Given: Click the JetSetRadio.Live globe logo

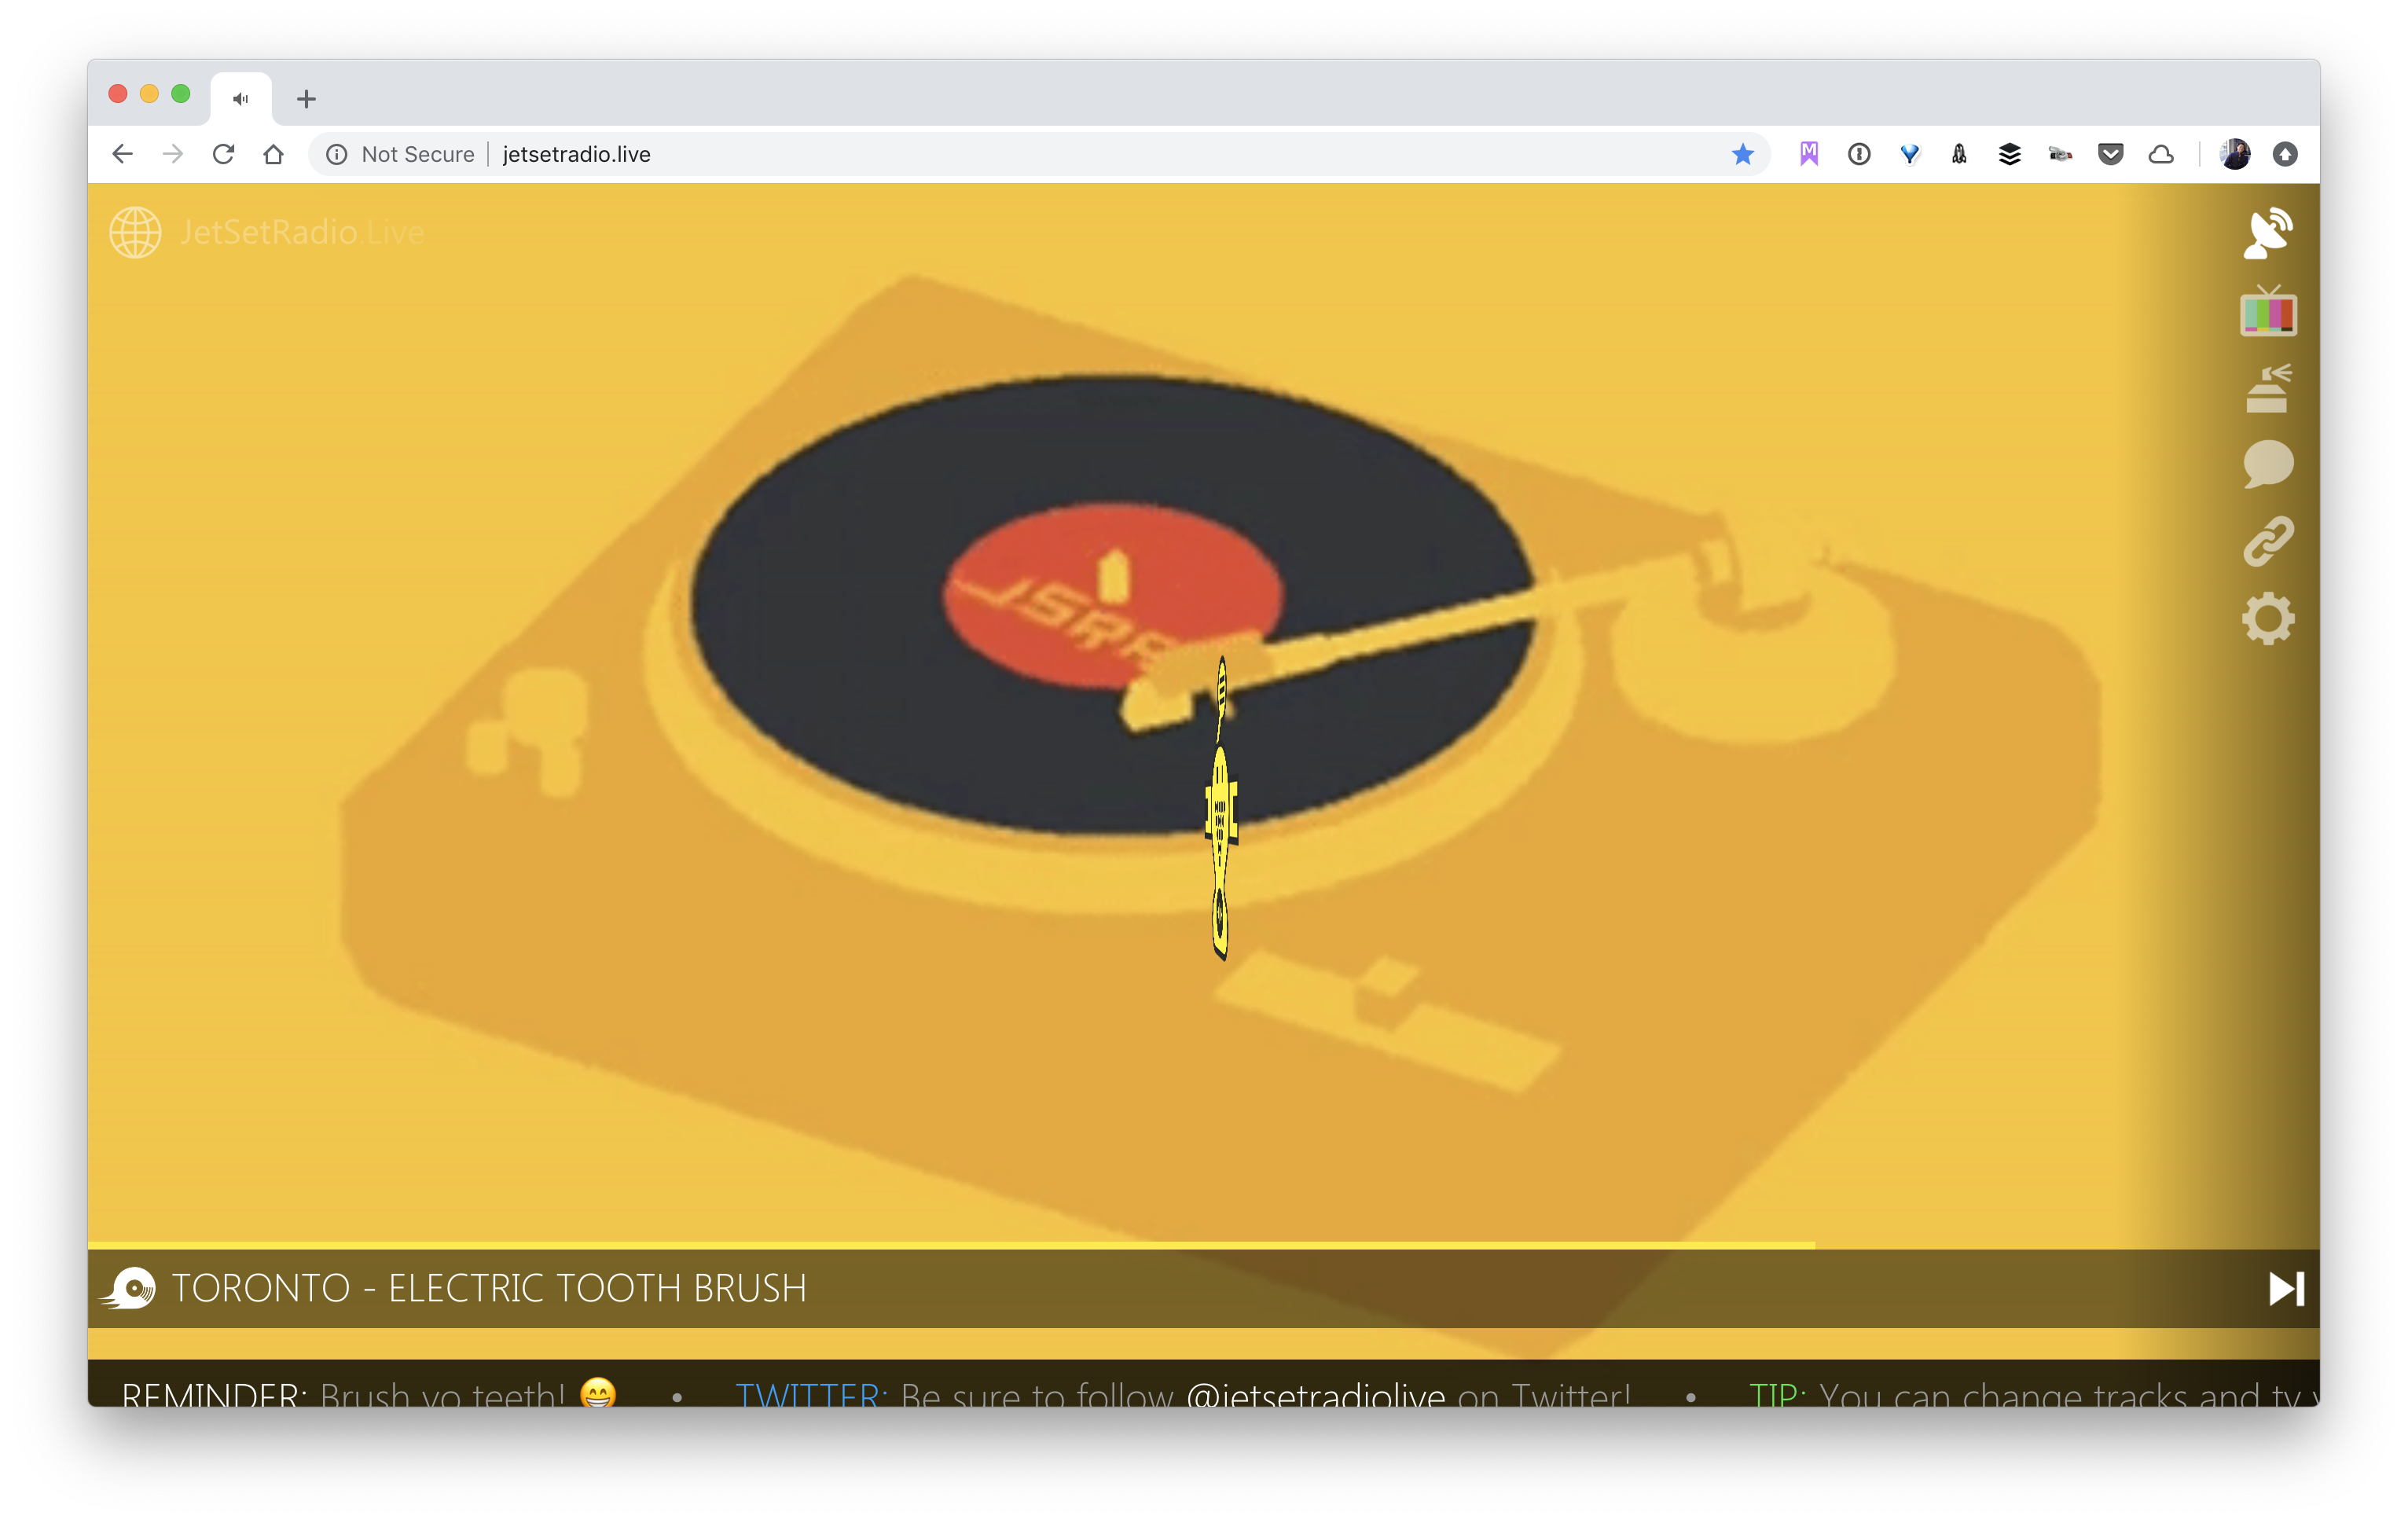Looking at the screenshot, I should pos(135,232).
